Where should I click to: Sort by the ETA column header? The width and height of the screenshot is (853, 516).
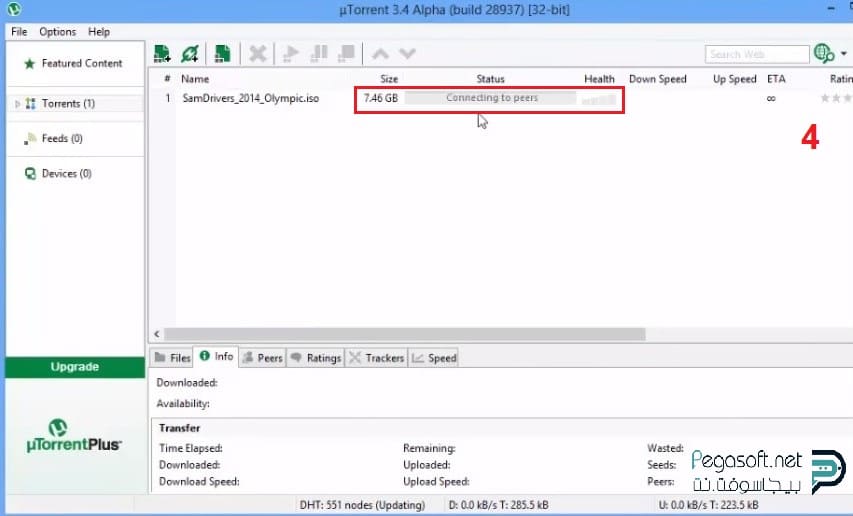776,79
